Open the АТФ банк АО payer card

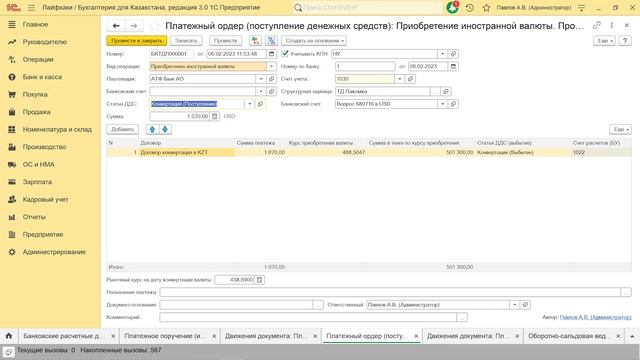271,79
